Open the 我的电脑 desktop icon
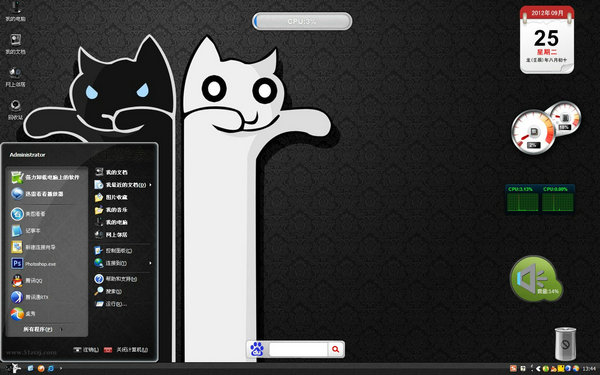The height and width of the screenshot is (375, 600). 15,11
